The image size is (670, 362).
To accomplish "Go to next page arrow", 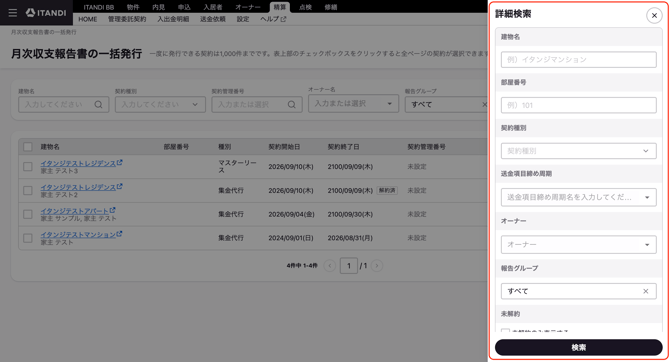I will coord(377,266).
